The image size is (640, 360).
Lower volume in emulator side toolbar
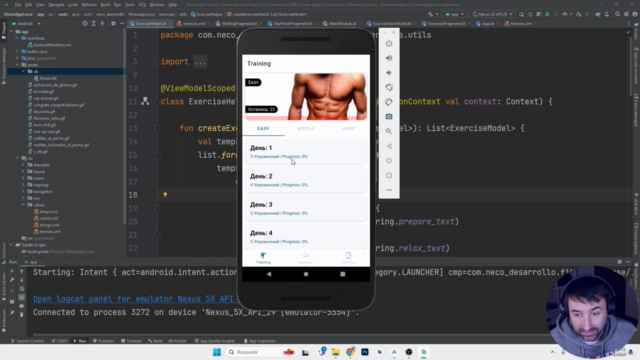pos(389,73)
